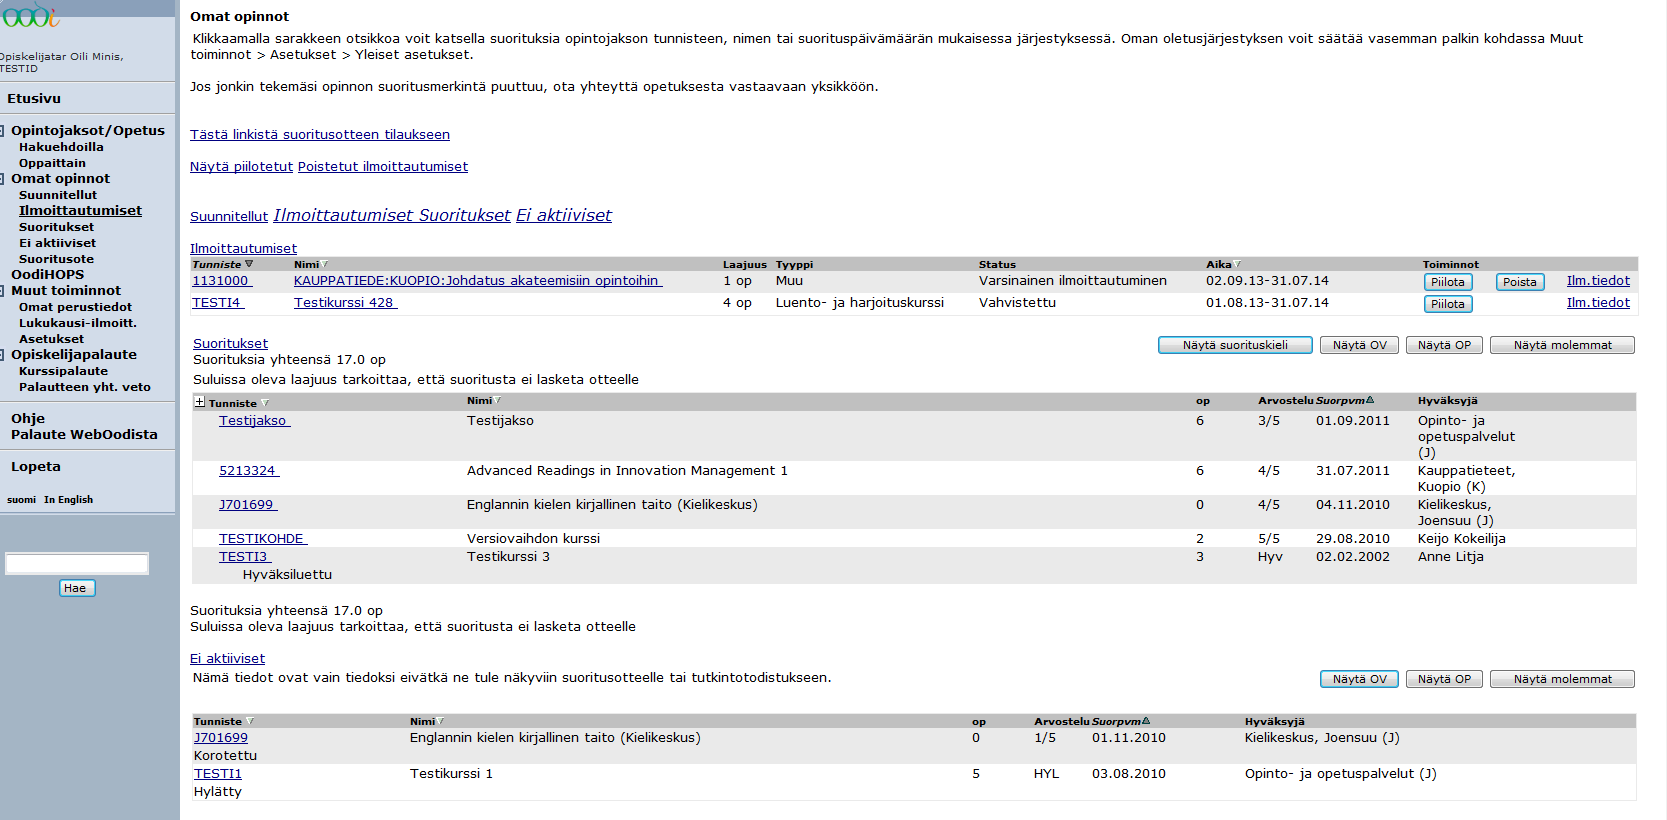Screen dimensions: 1667x820
Task: Click Lopeta to log out
Action: (x=36, y=466)
